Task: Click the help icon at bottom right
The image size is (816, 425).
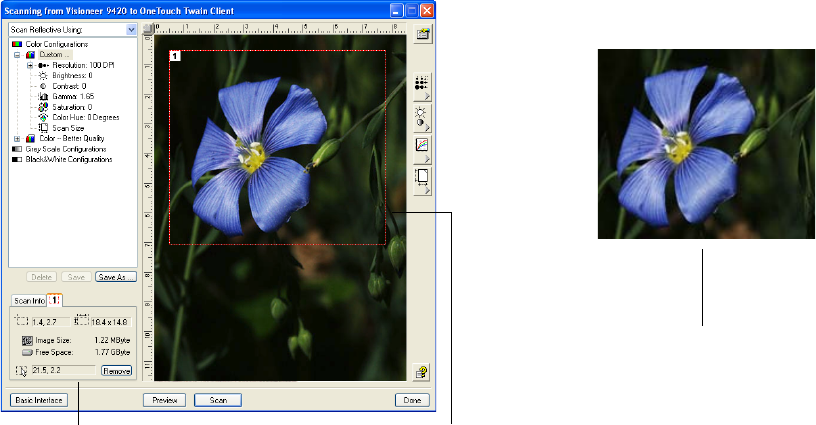Action: click(x=423, y=370)
